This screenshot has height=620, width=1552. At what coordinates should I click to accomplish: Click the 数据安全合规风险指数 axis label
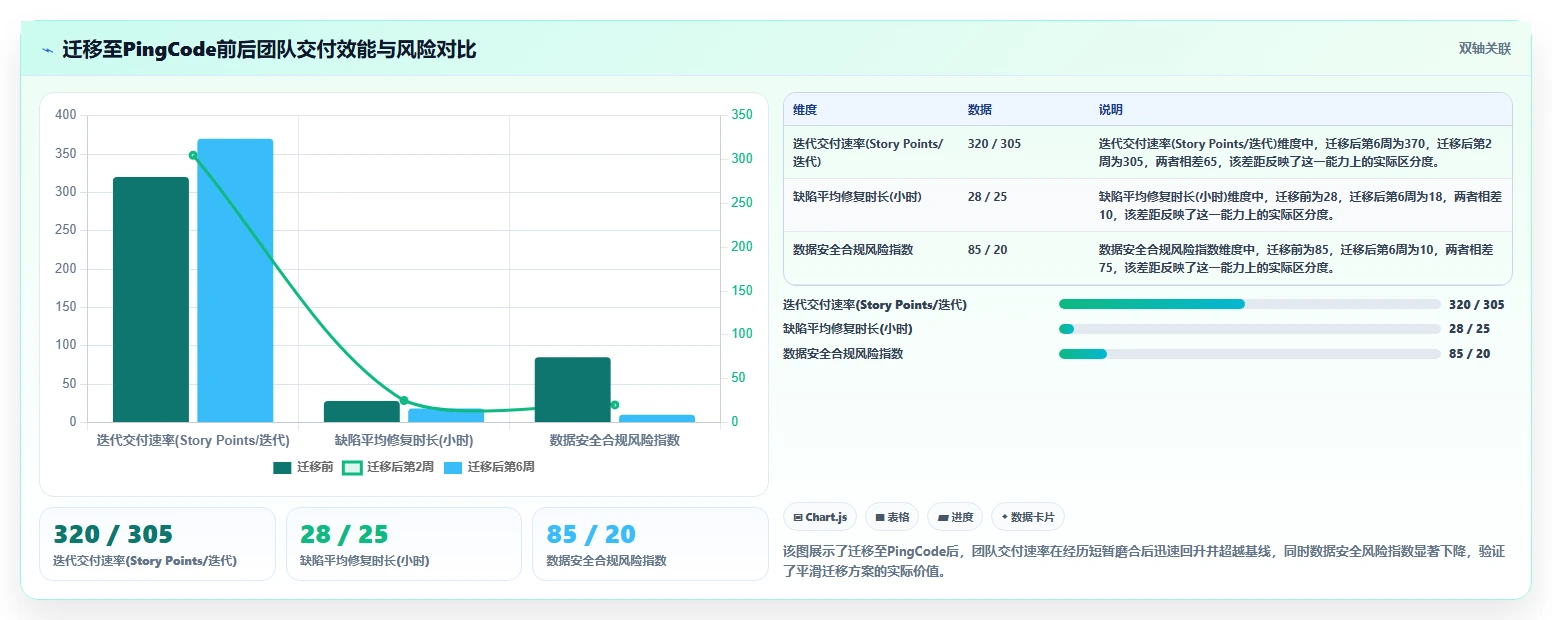[x=615, y=440]
